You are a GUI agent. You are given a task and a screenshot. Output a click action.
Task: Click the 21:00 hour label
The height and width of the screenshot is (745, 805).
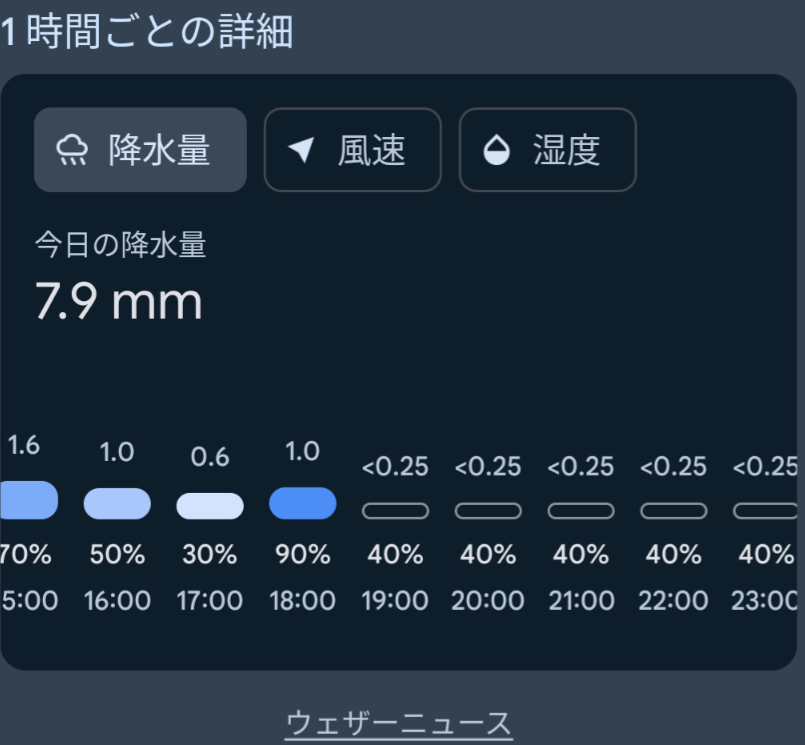tap(581, 601)
